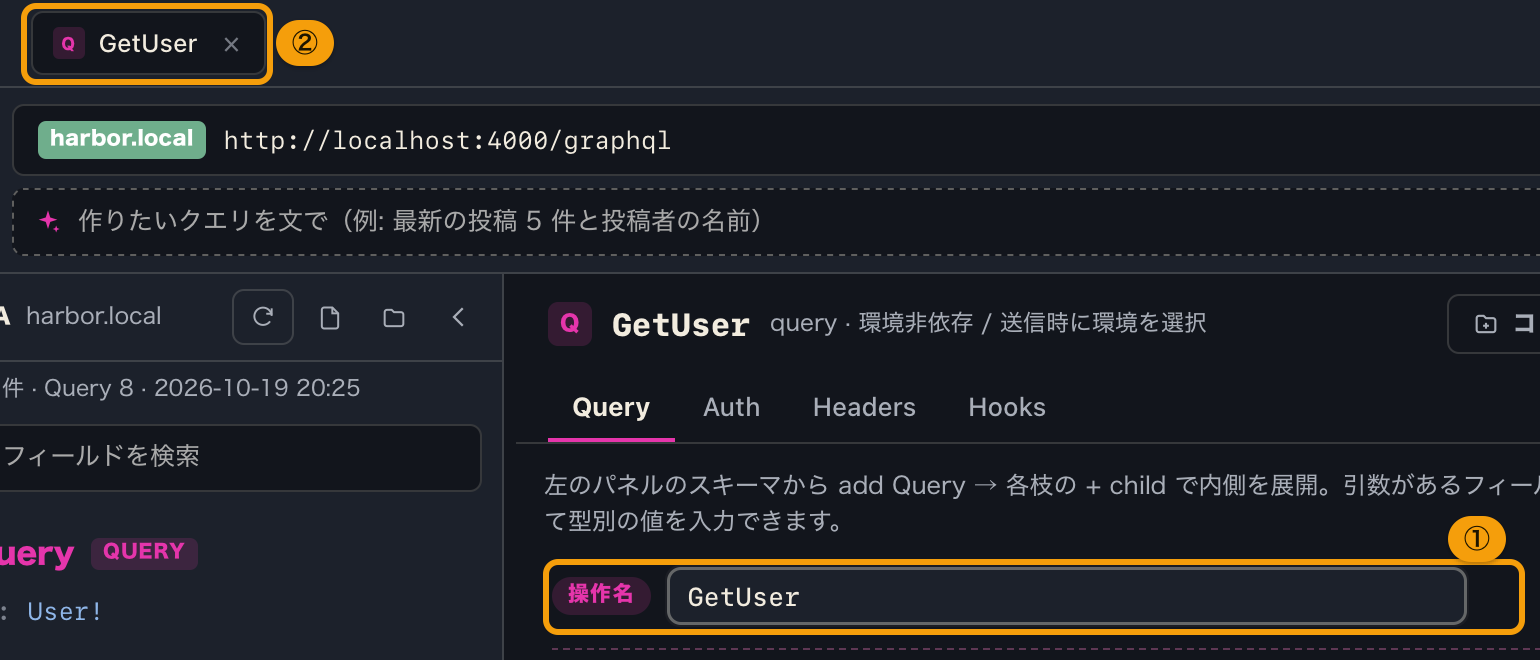
Task: Click the 操作名 label badge
Action: 601,595
